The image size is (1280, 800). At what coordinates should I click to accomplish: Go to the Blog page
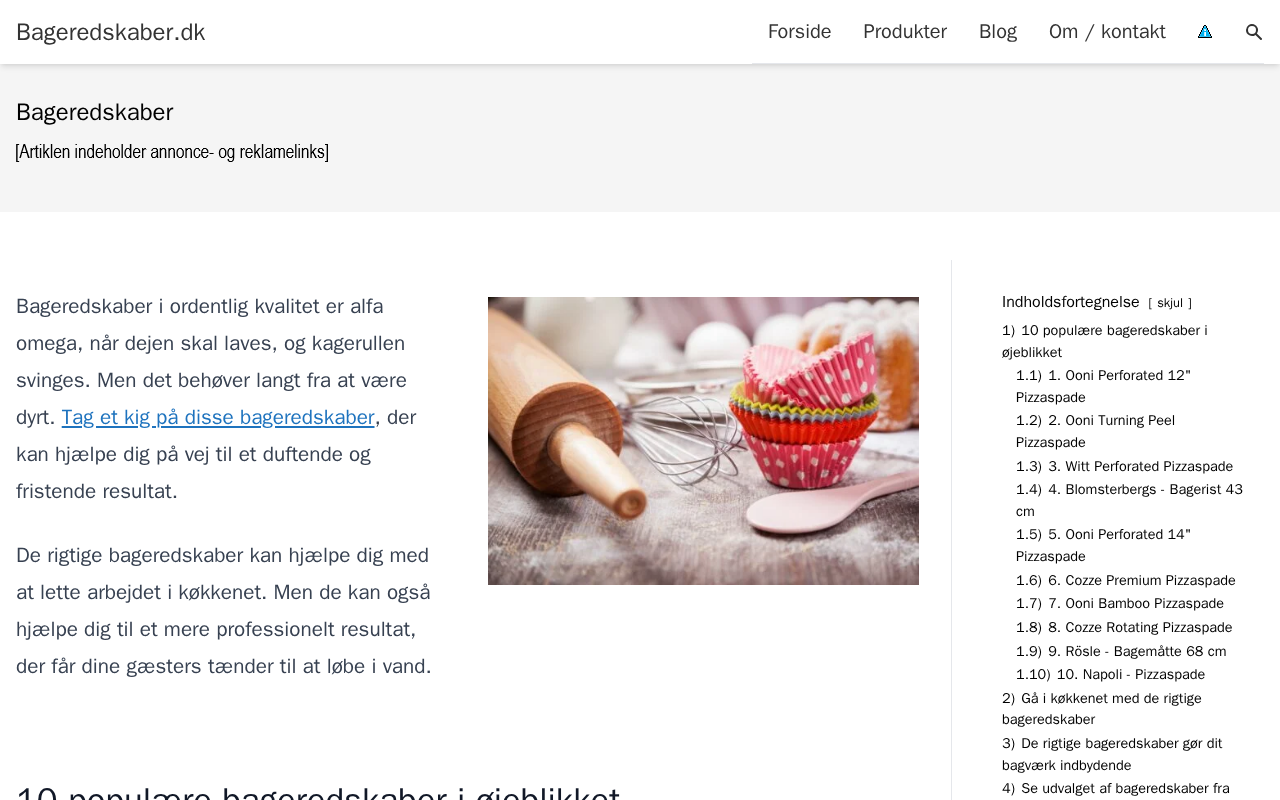point(998,32)
